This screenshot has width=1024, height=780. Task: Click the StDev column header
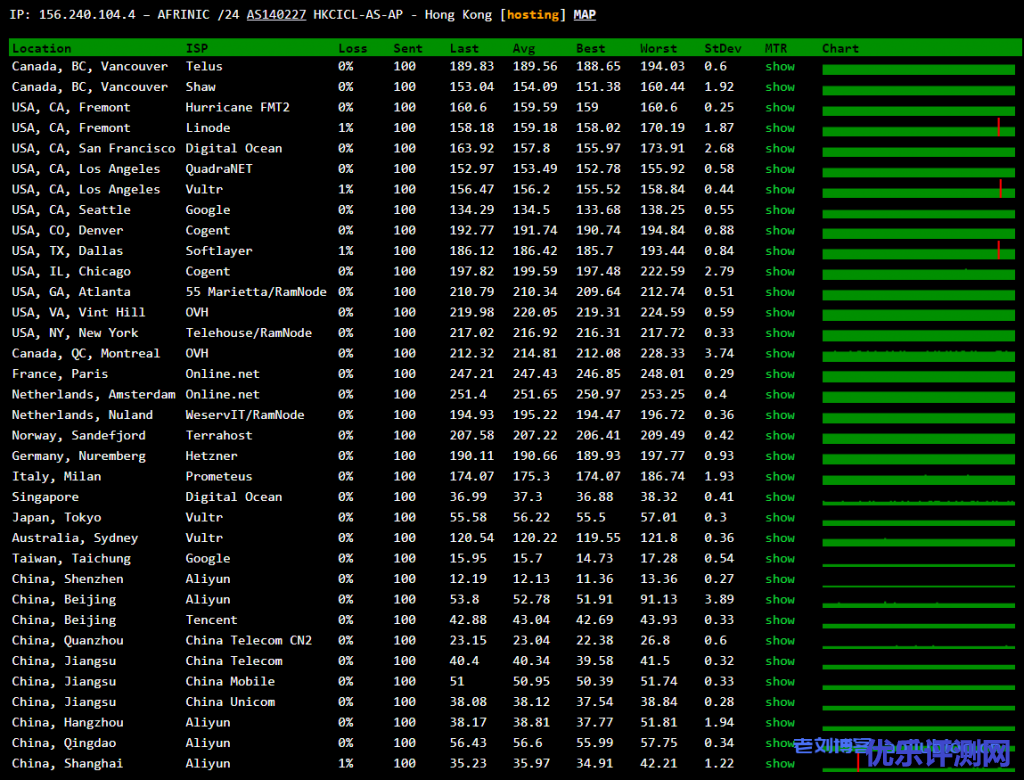(723, 48)
